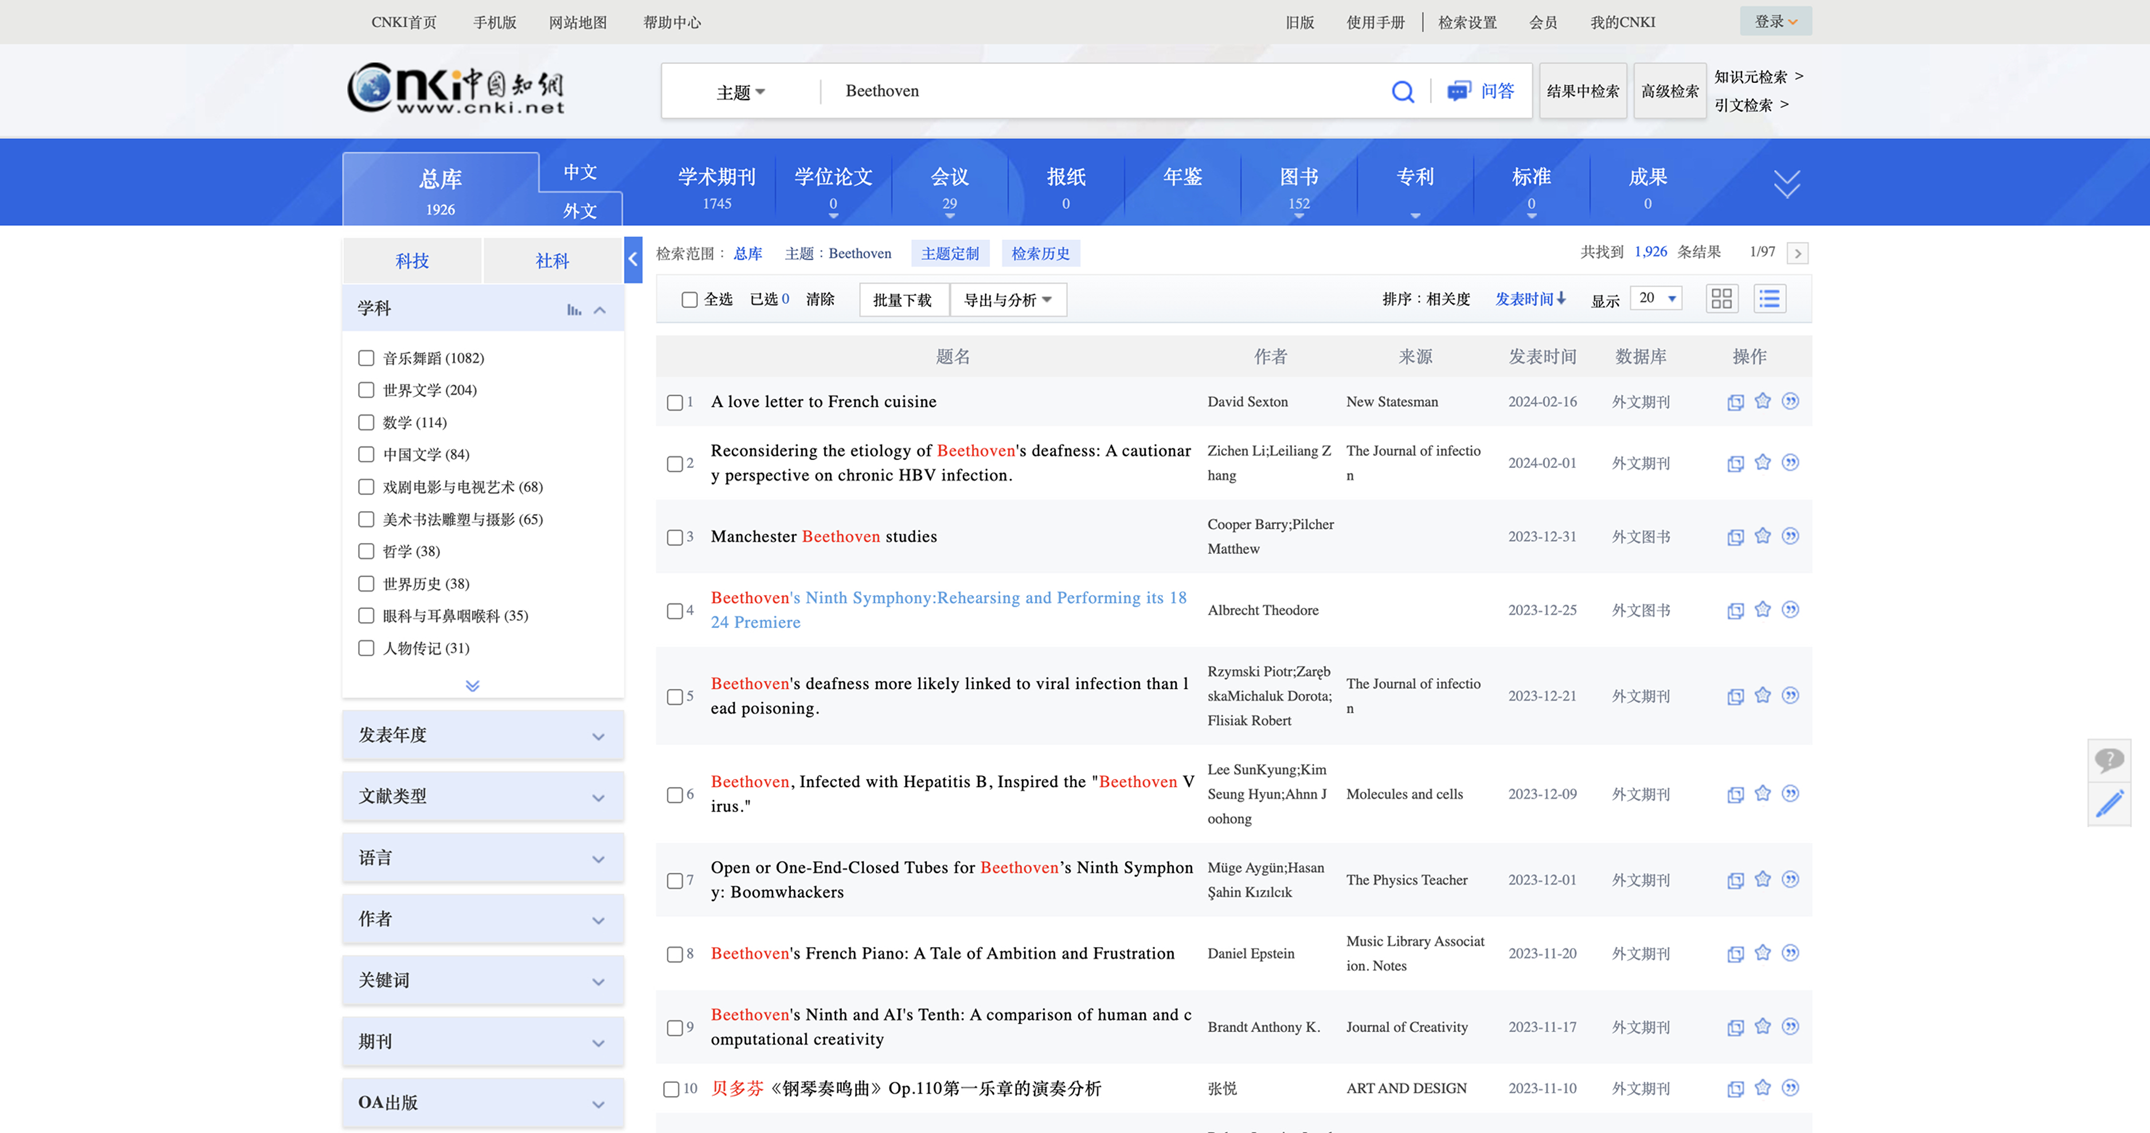Open 'Beethoven's Ninth Symphony: Rehearsing and Performing' title
This screenshot has width=2150, height=1133.
(949, 609)
